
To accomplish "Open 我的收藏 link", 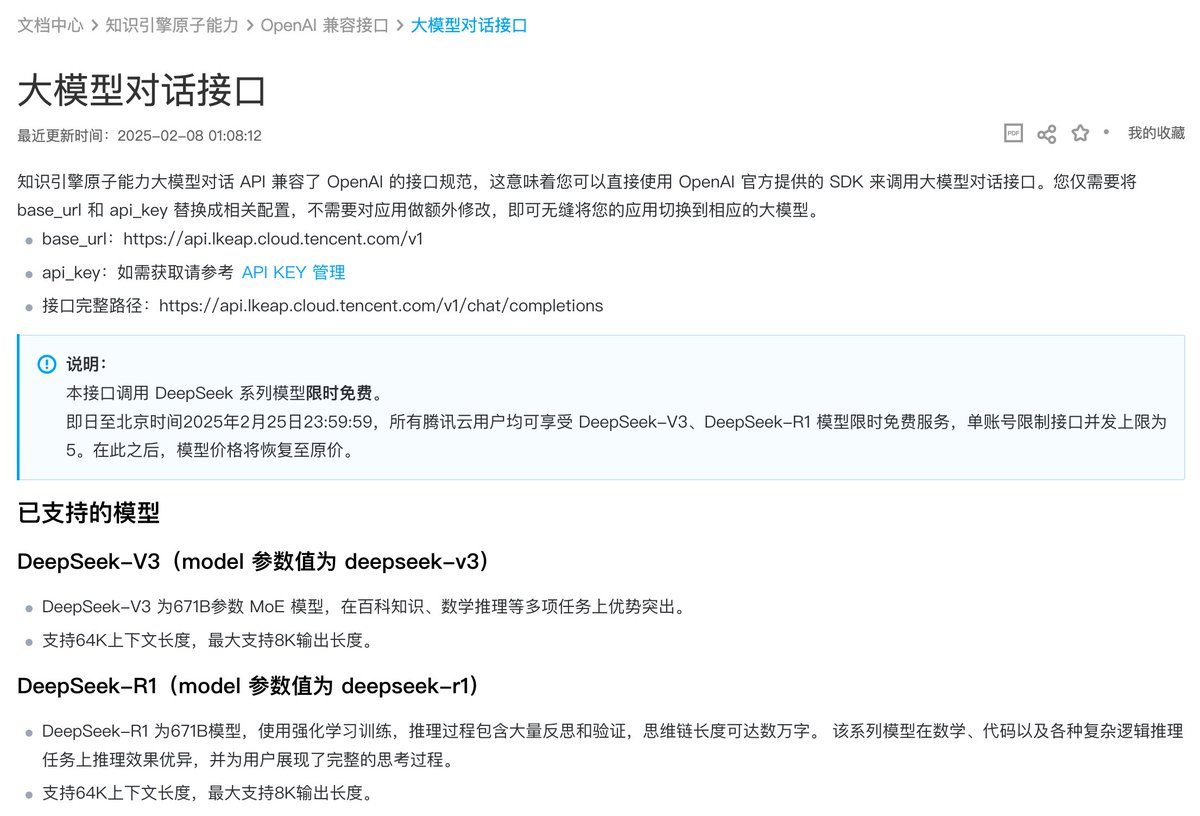I will point(1156,133).
